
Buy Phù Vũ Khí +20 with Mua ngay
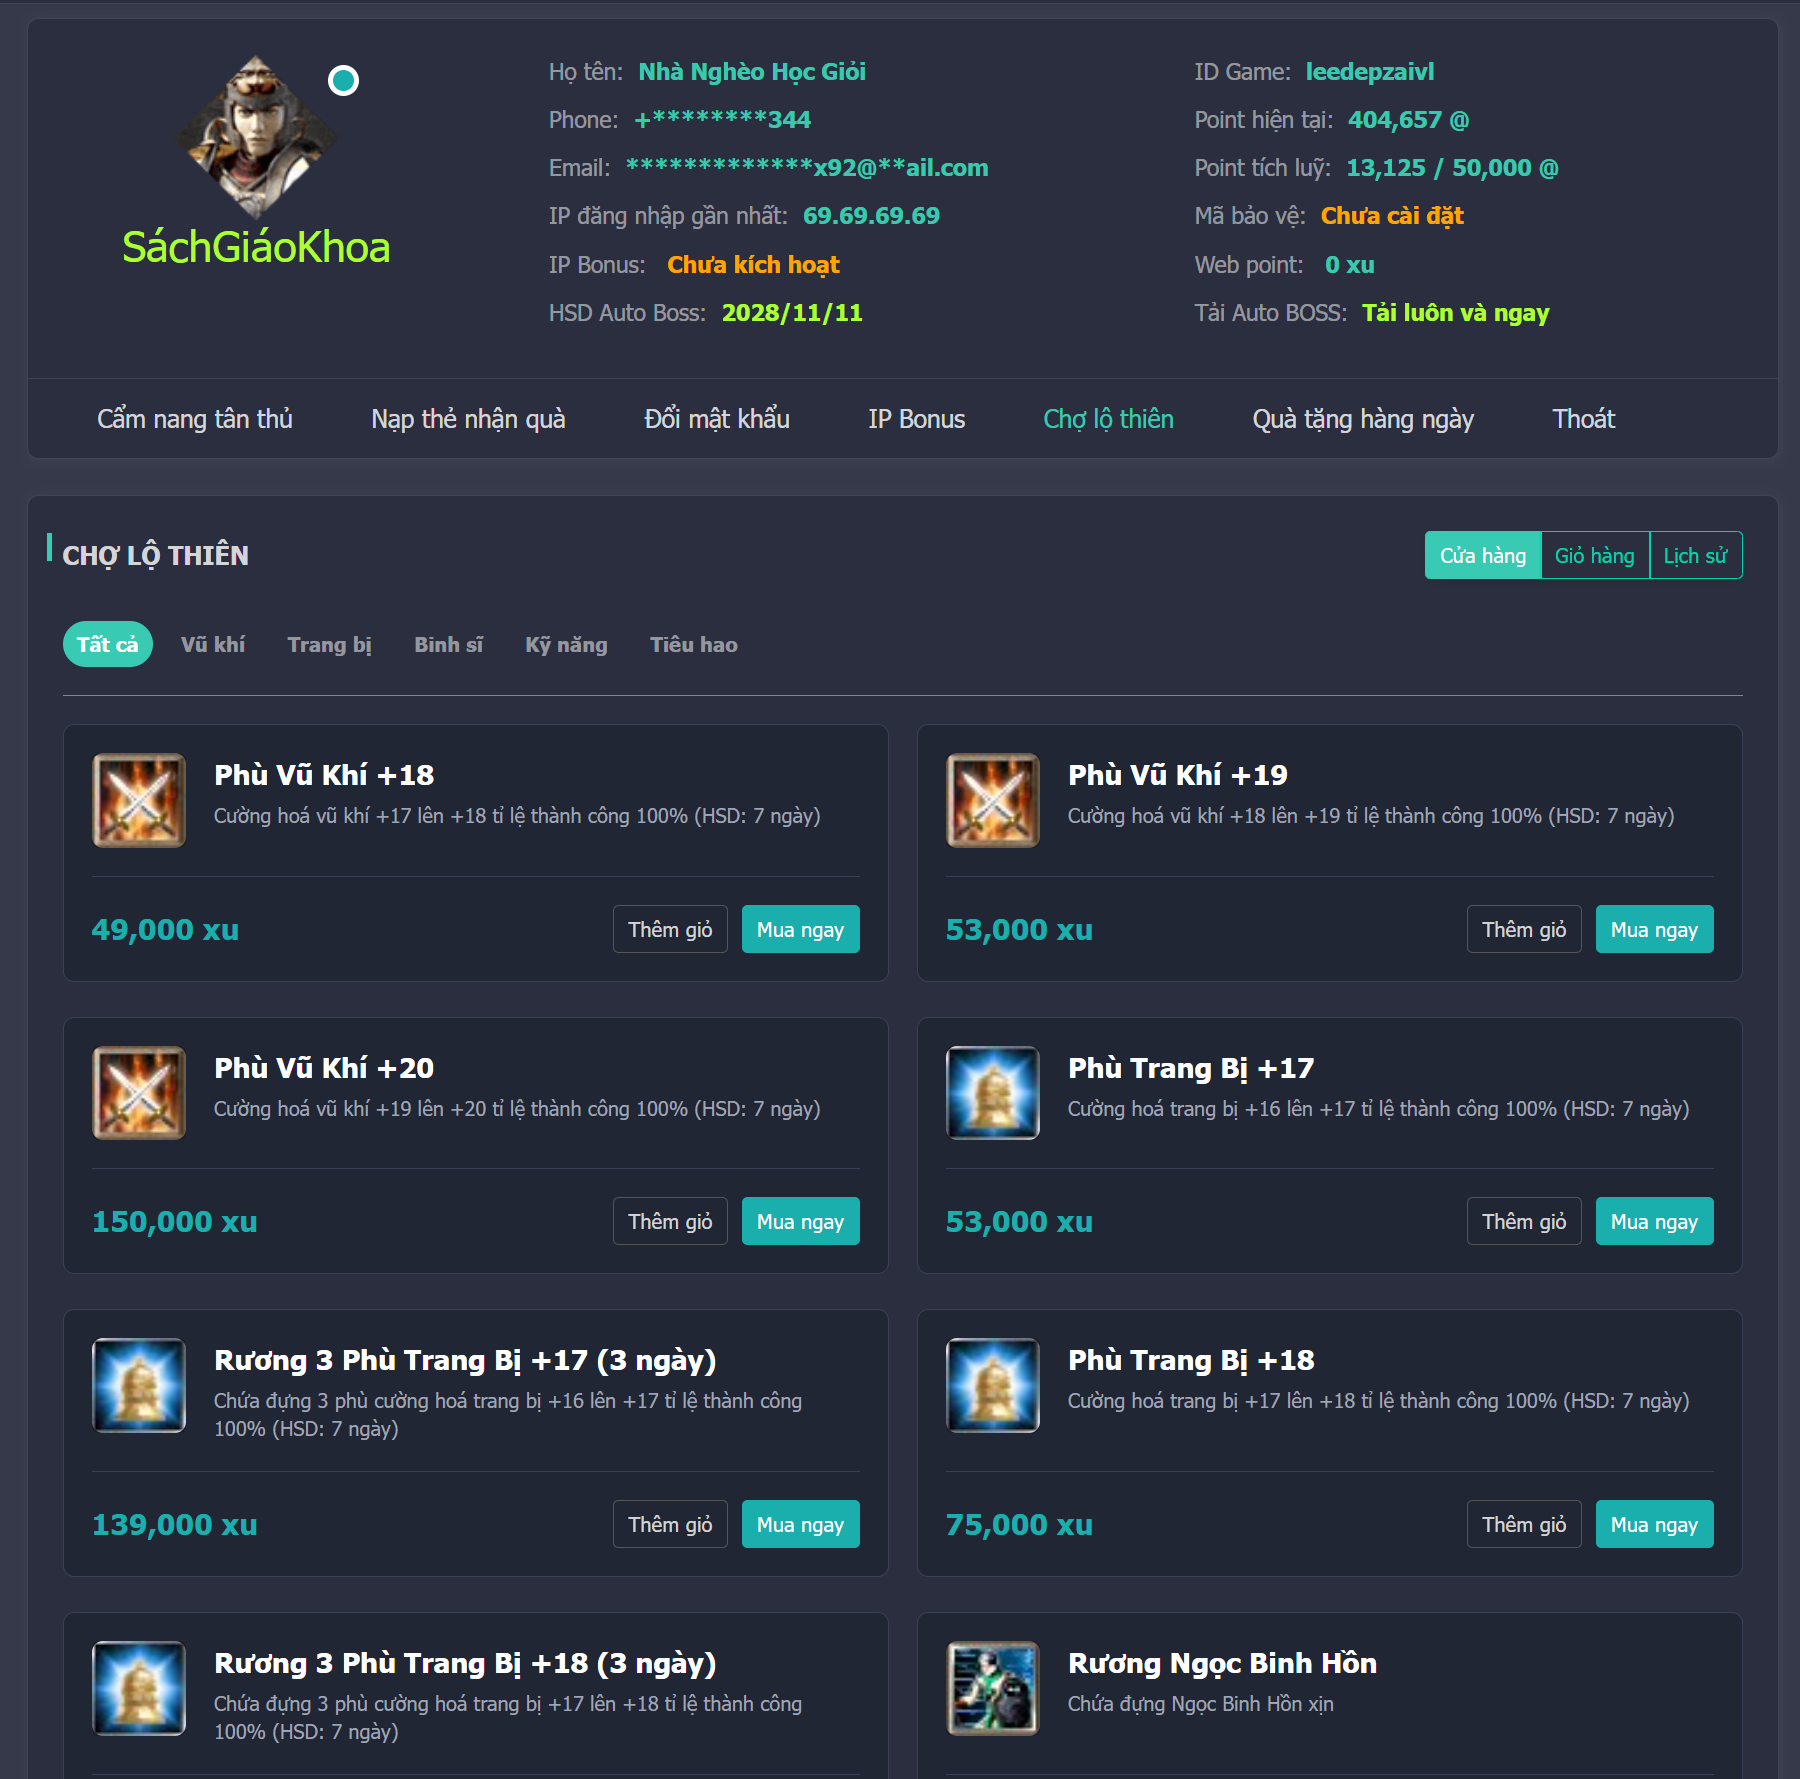click(800, 1221)
